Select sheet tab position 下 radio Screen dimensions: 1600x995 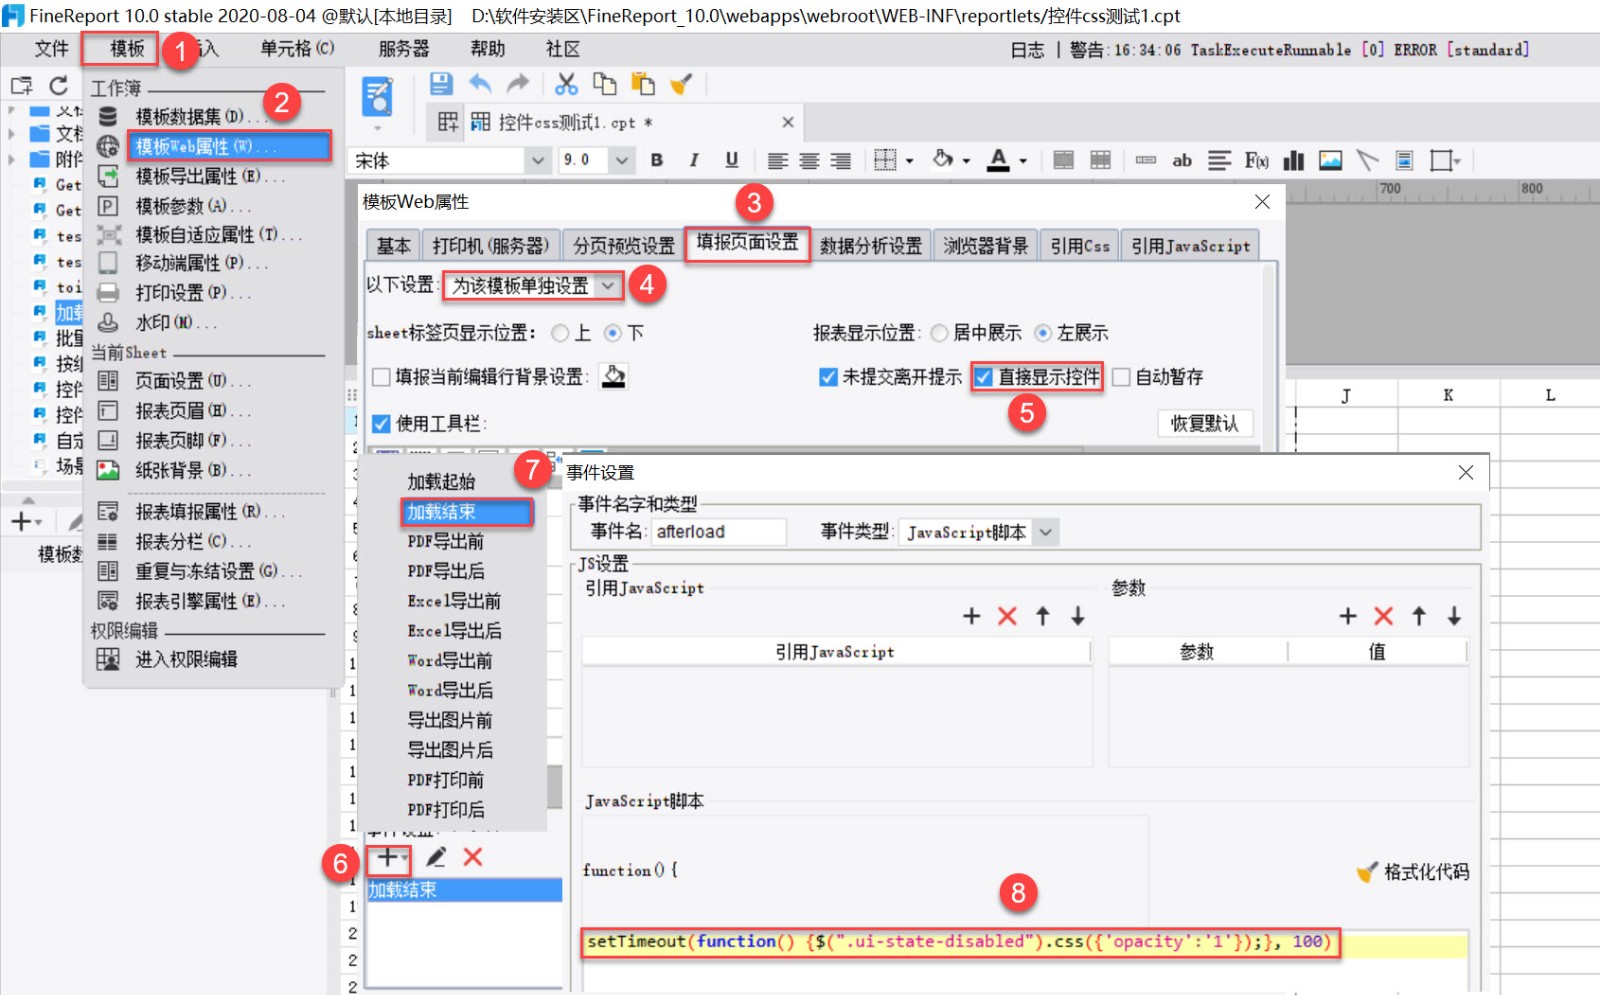613,333
